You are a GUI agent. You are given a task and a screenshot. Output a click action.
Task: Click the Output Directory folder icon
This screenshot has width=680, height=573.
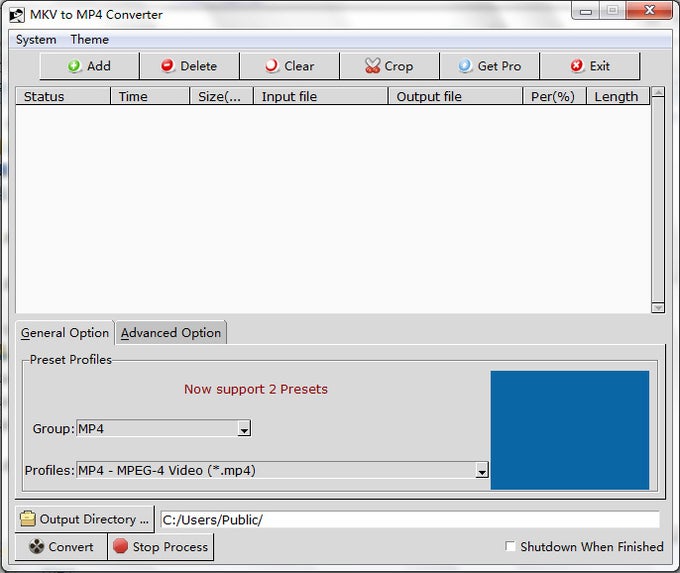click(28, 519)
